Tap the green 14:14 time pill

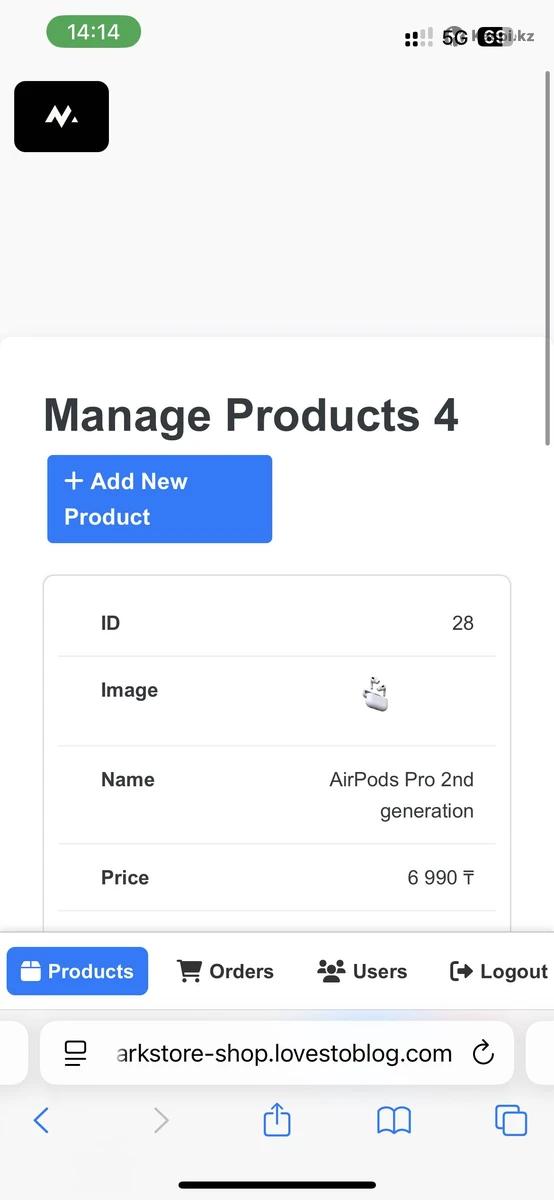(93, 32)
